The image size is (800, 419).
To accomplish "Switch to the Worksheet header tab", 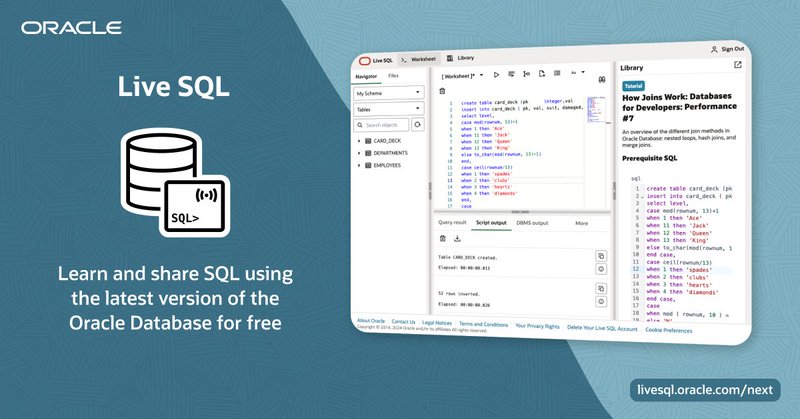I will (418, 59).
